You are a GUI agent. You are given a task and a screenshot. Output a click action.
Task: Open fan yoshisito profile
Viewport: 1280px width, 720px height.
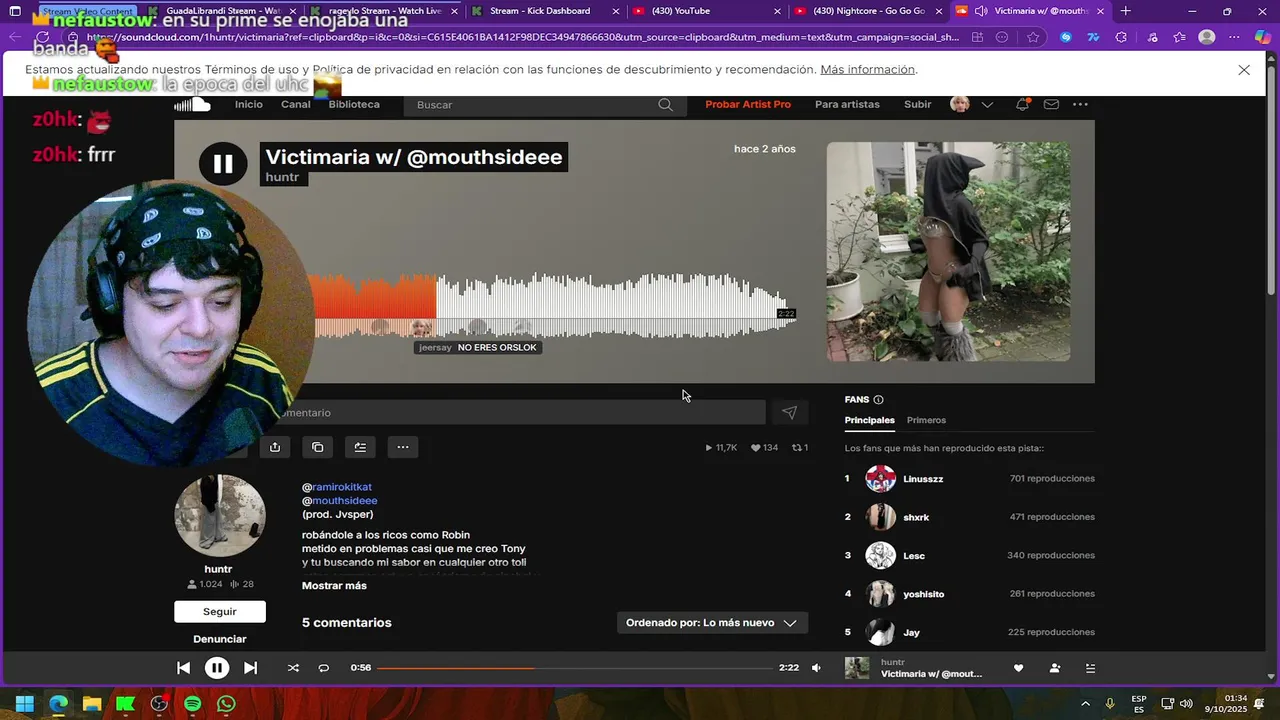click(x=924, y=594)
